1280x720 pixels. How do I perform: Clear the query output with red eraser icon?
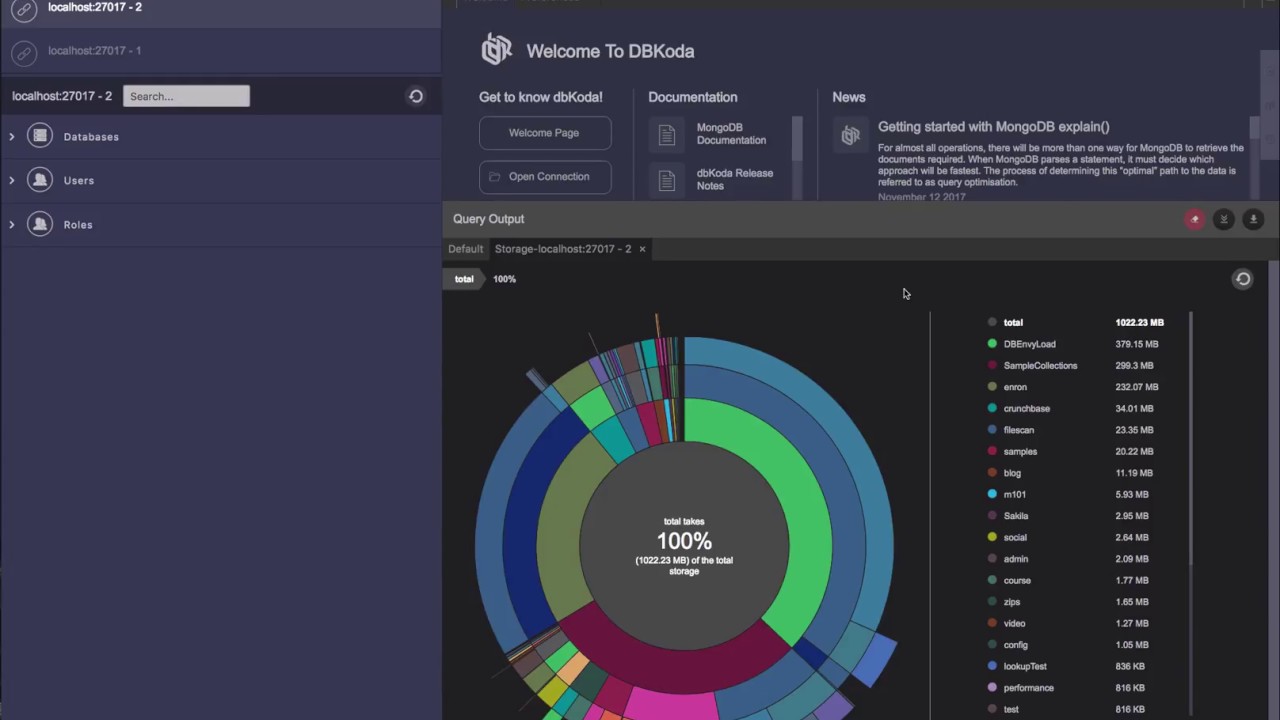[x=1194, y=219]
